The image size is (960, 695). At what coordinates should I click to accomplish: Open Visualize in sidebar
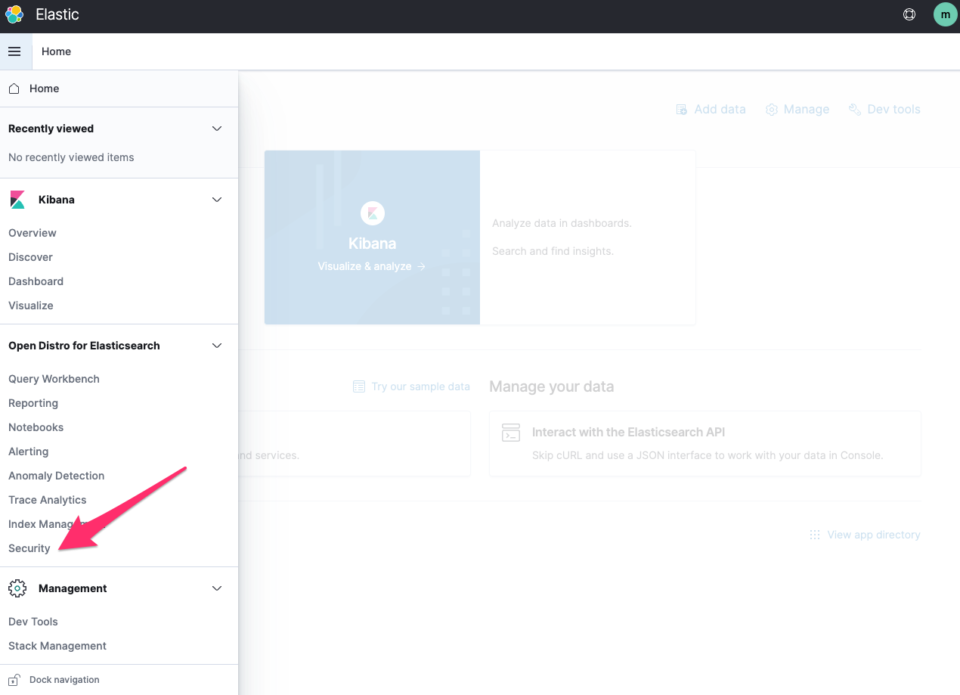click(31, 306)
